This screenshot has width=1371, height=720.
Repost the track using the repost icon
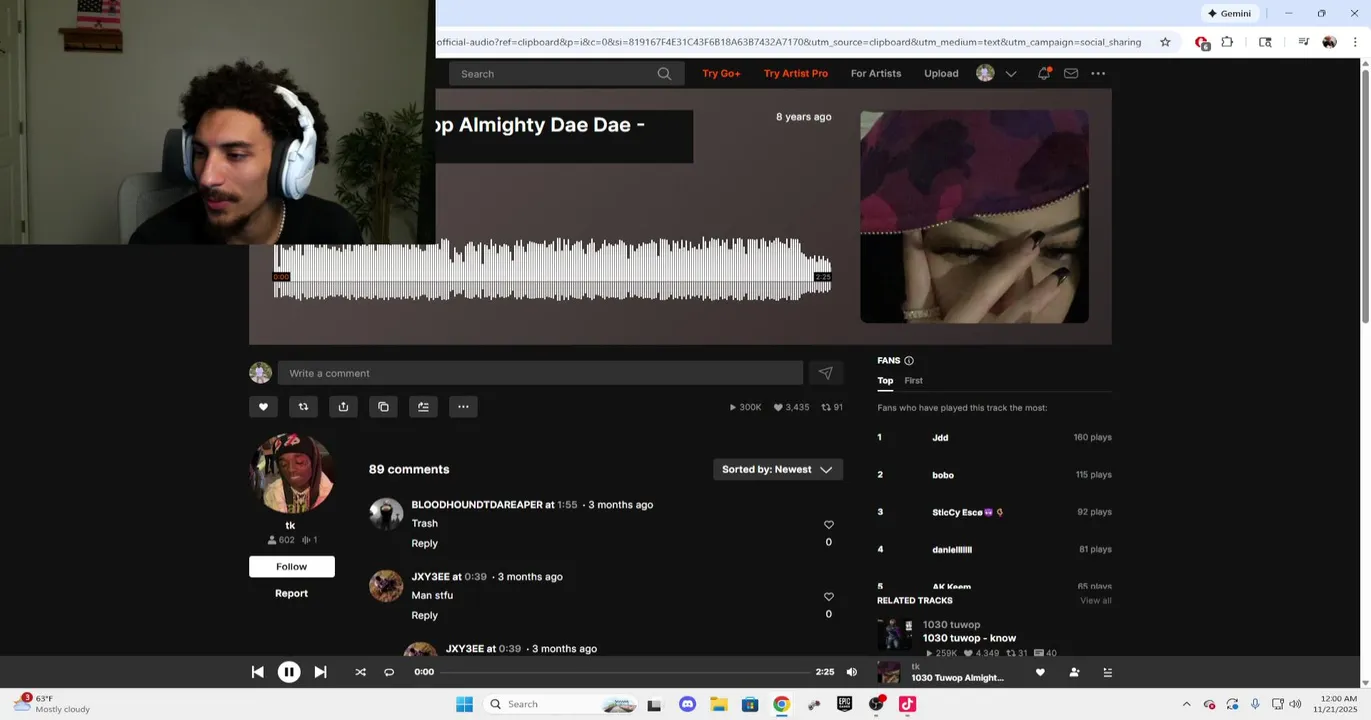tap(303, 407)
